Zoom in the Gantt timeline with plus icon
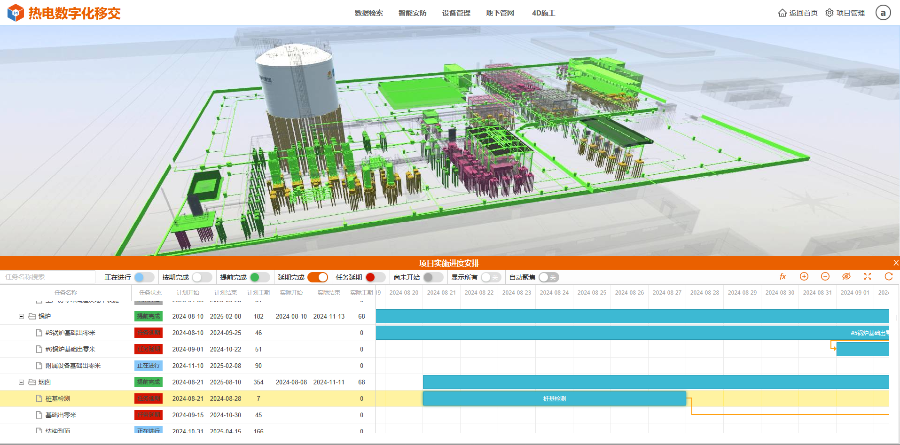Screen dimensions: 900x445 [804, 276]
